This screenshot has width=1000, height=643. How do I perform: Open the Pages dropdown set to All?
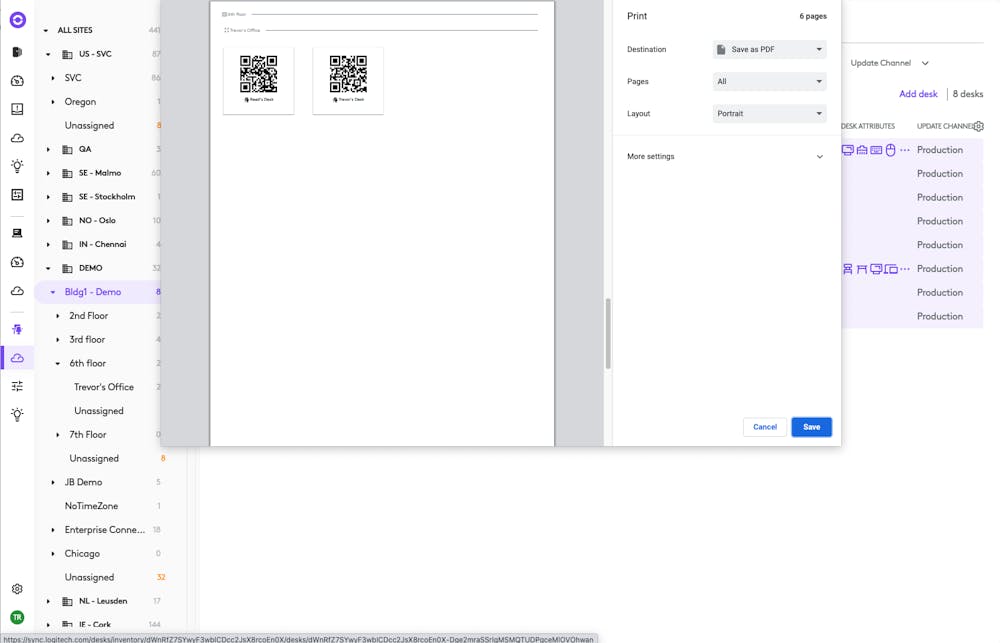768,81
